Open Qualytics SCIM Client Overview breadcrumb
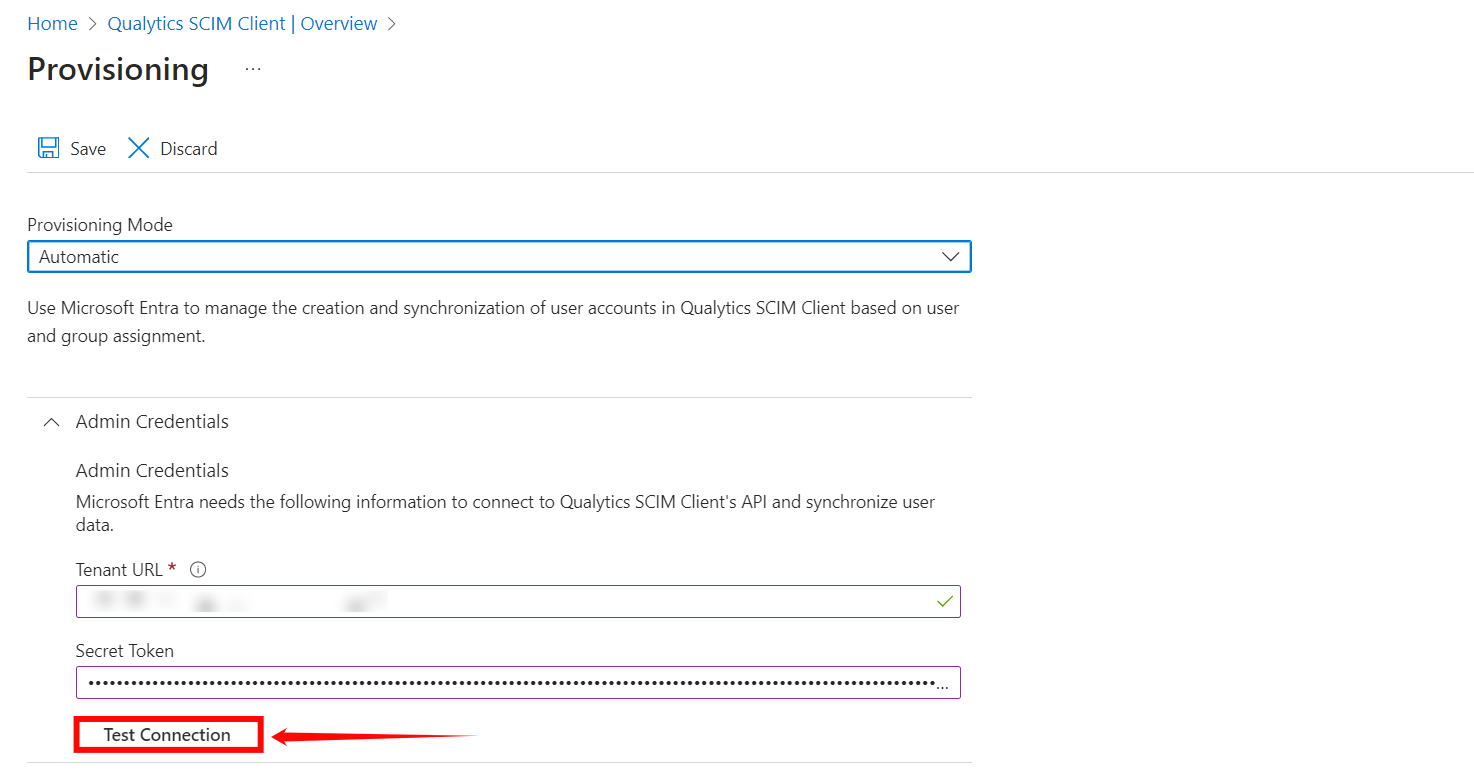1474x784 pixels. (243, 23)
